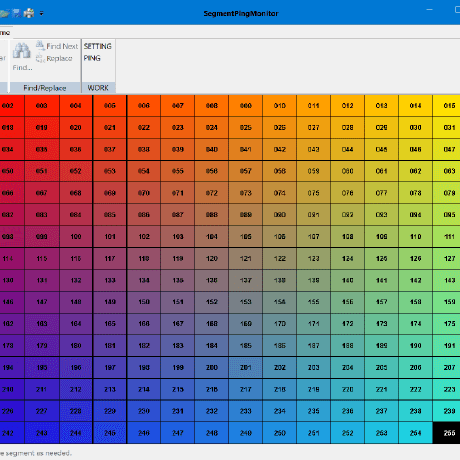This screenshot has width=460, height=460.
Task: Click segment cell 212
Action: pos(76,389)
